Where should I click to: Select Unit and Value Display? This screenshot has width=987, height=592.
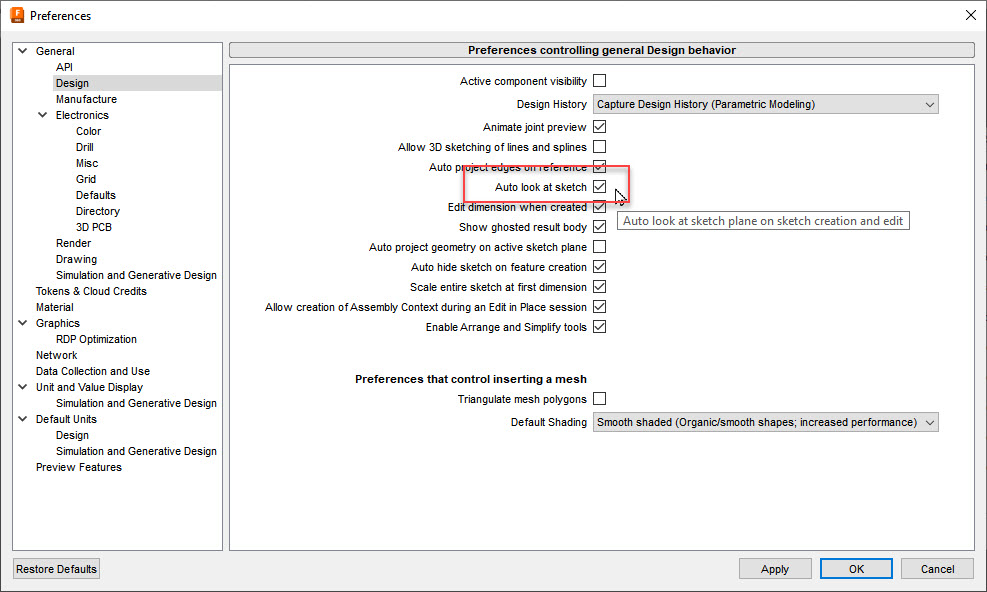[x=89, y=387]
